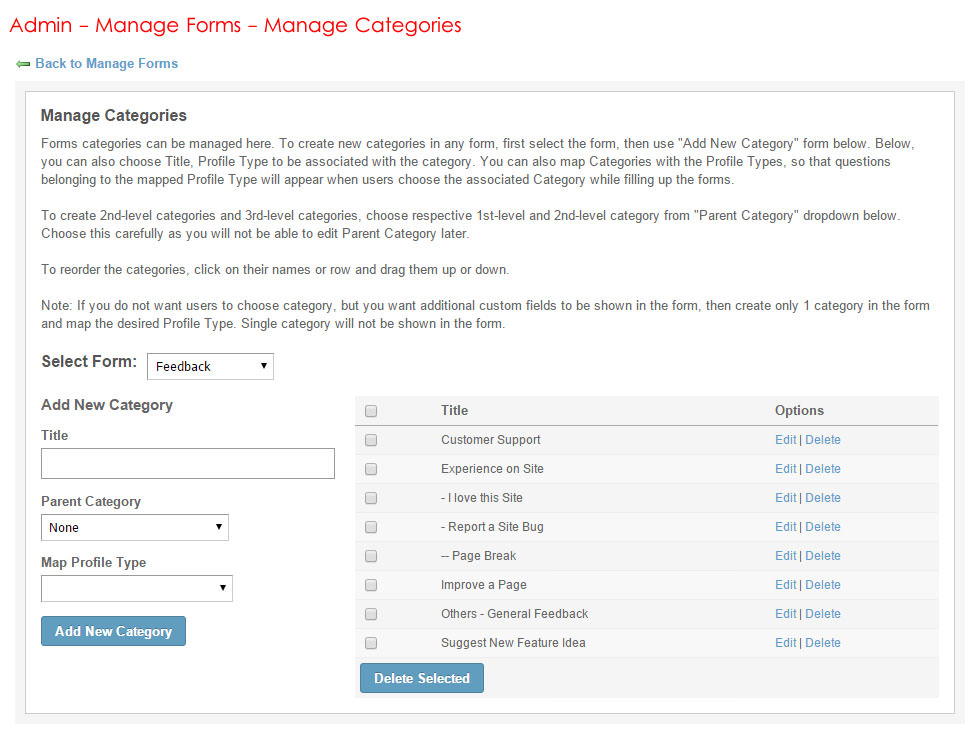Delete the Customer Support category
Viewport: 975px width, 735px height.
tap(823, 440)
